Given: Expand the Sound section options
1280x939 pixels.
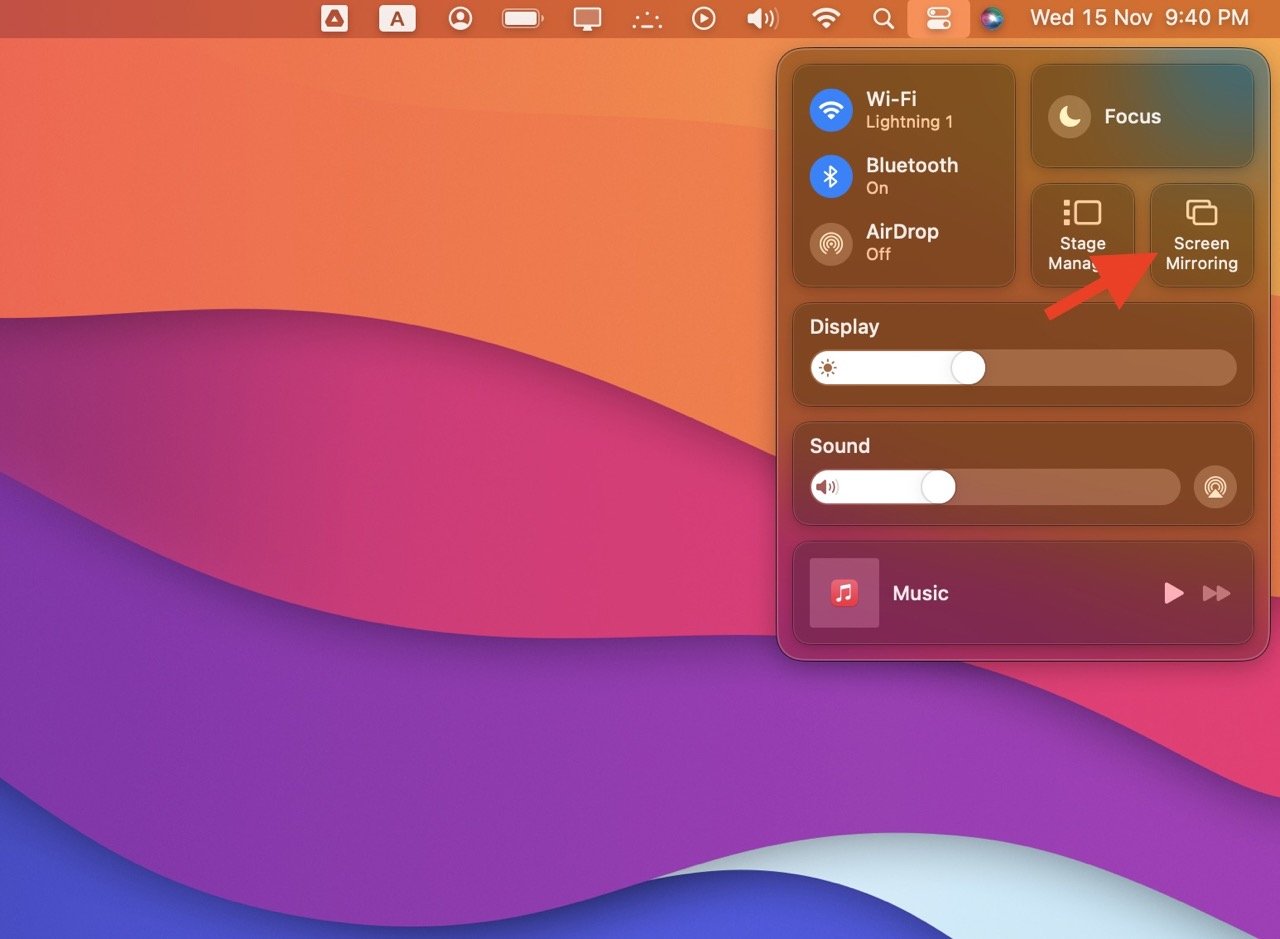Looking at the screenshot, I should [839, 446].
